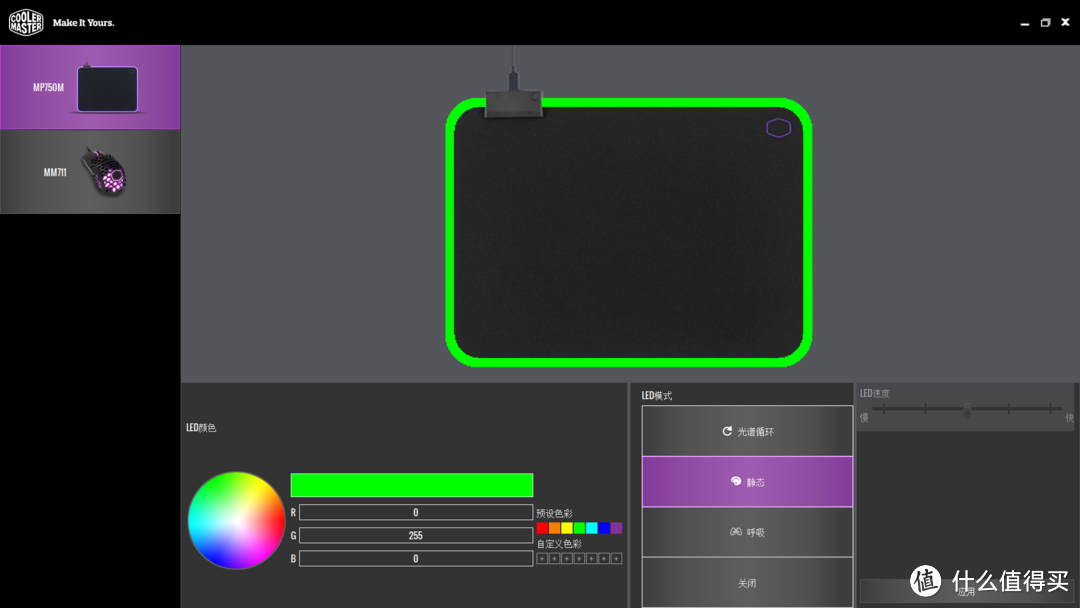Select the green preset color
This screenshot has width=1080, height=608.
[x=579, y=528]
